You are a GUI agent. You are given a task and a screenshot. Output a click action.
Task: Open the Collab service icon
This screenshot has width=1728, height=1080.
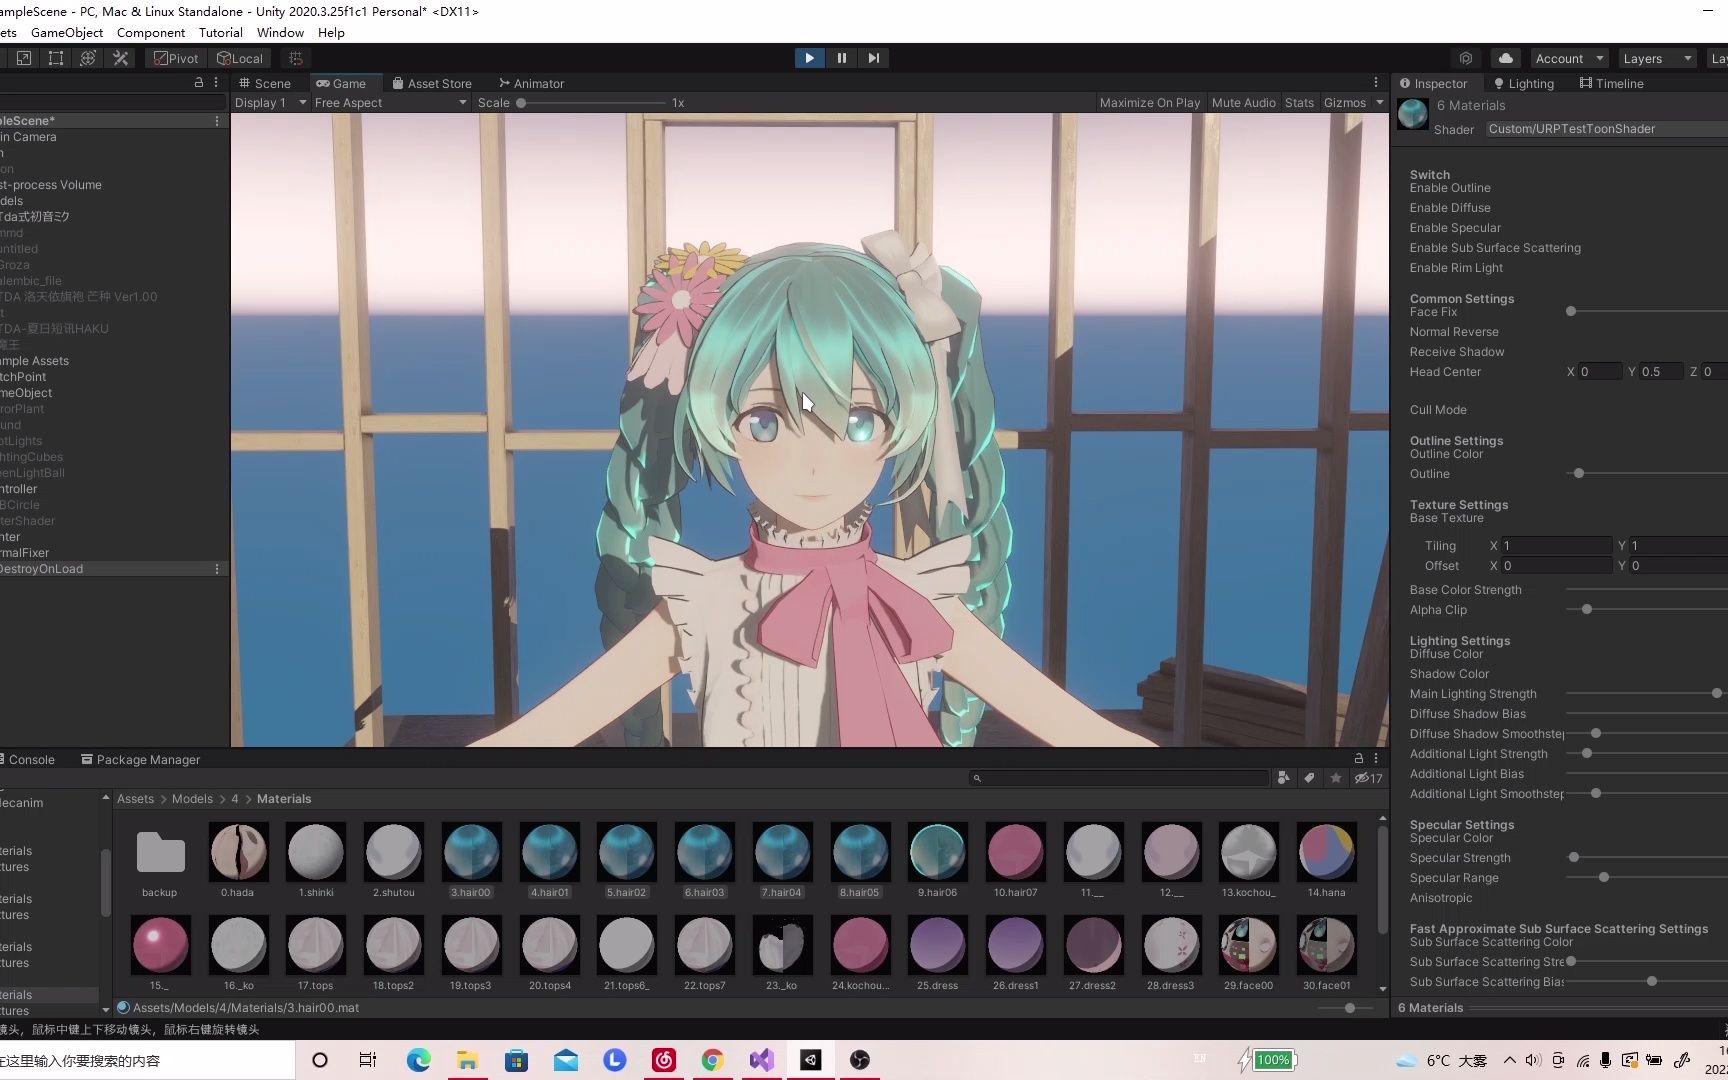pyautogui.click(x=1466, y=58)
